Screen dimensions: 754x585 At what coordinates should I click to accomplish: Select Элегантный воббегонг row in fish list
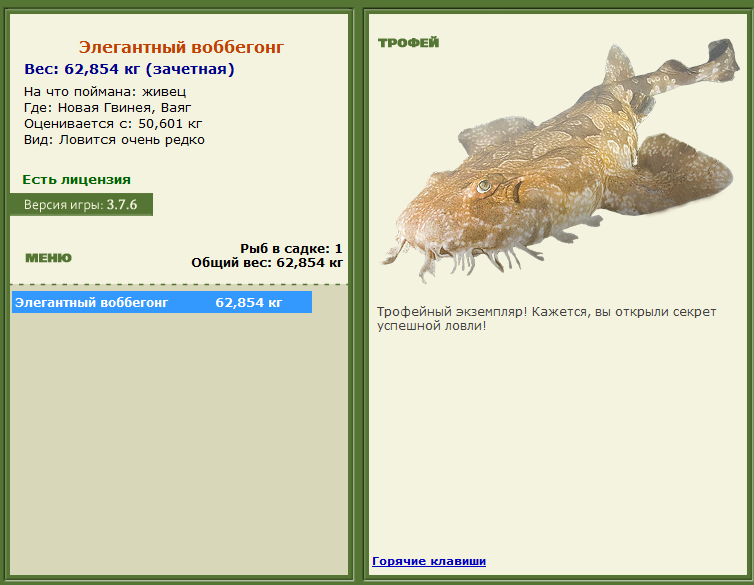point(162,302)
